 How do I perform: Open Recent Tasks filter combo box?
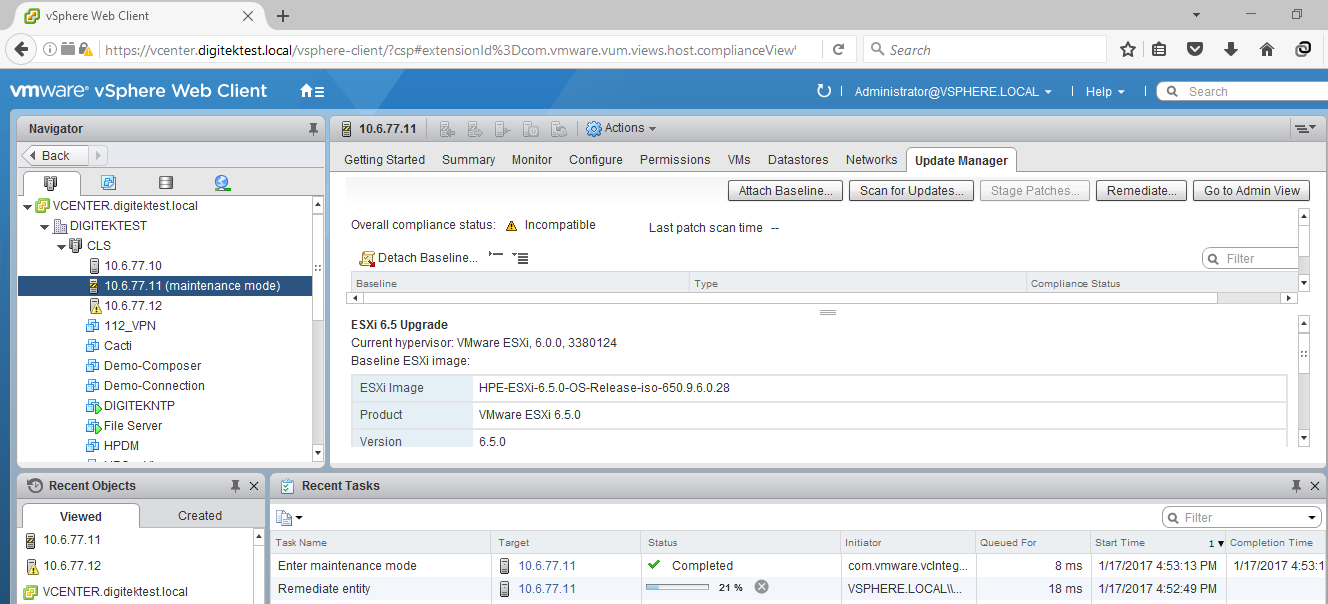tap(1242, 518)
